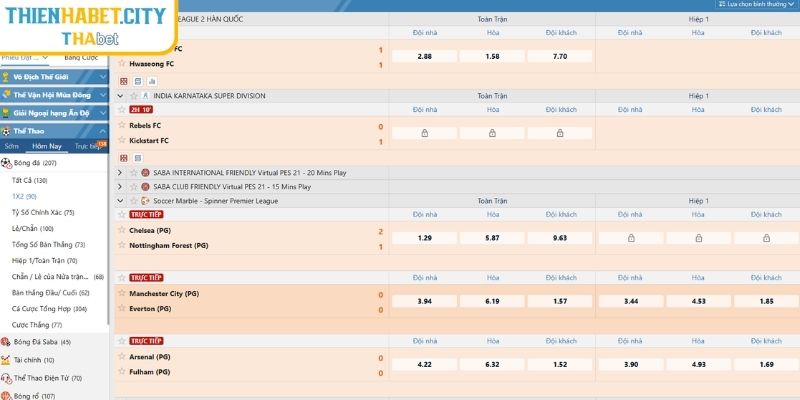800x400 pixels.
Task: Switch to the Sớm tab
Action: pos(12,146)
